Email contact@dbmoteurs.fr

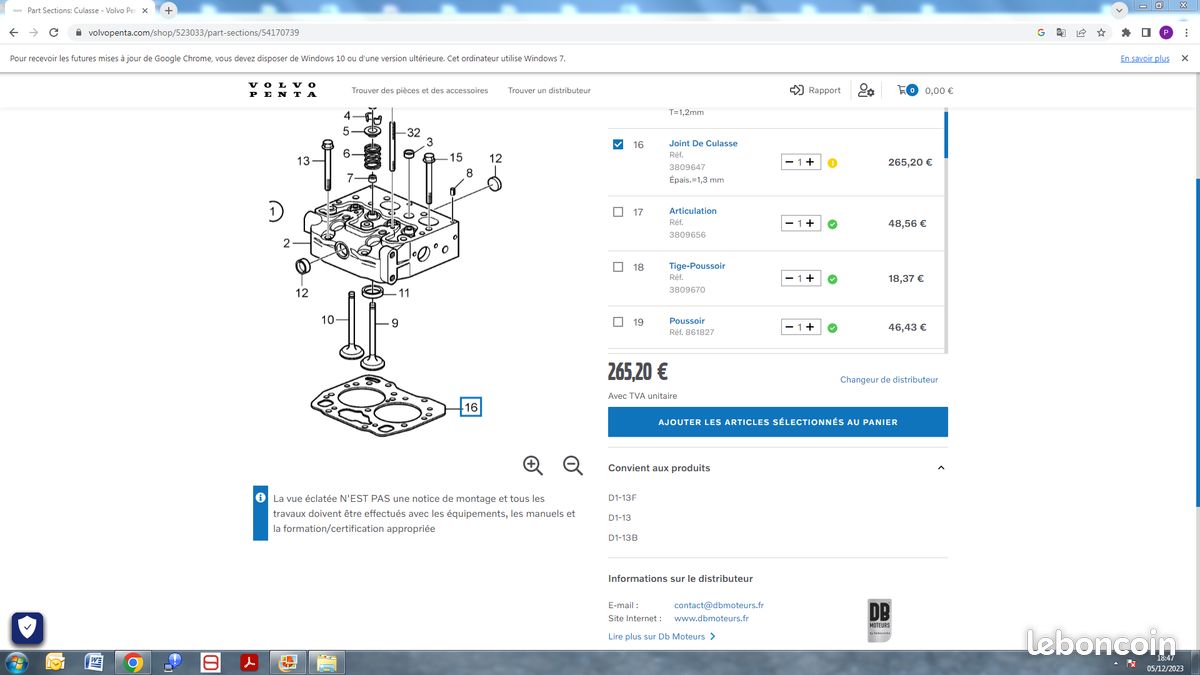pyautogui.click(x=719, y=605)
